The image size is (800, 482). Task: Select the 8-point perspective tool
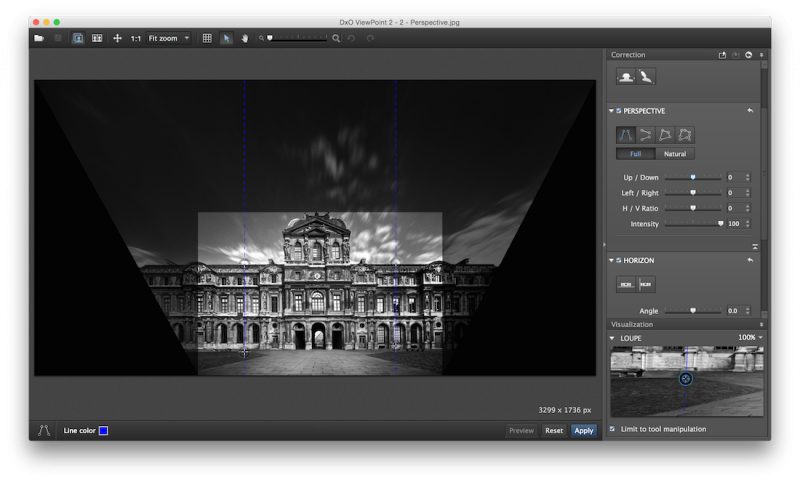pos(685,134)
